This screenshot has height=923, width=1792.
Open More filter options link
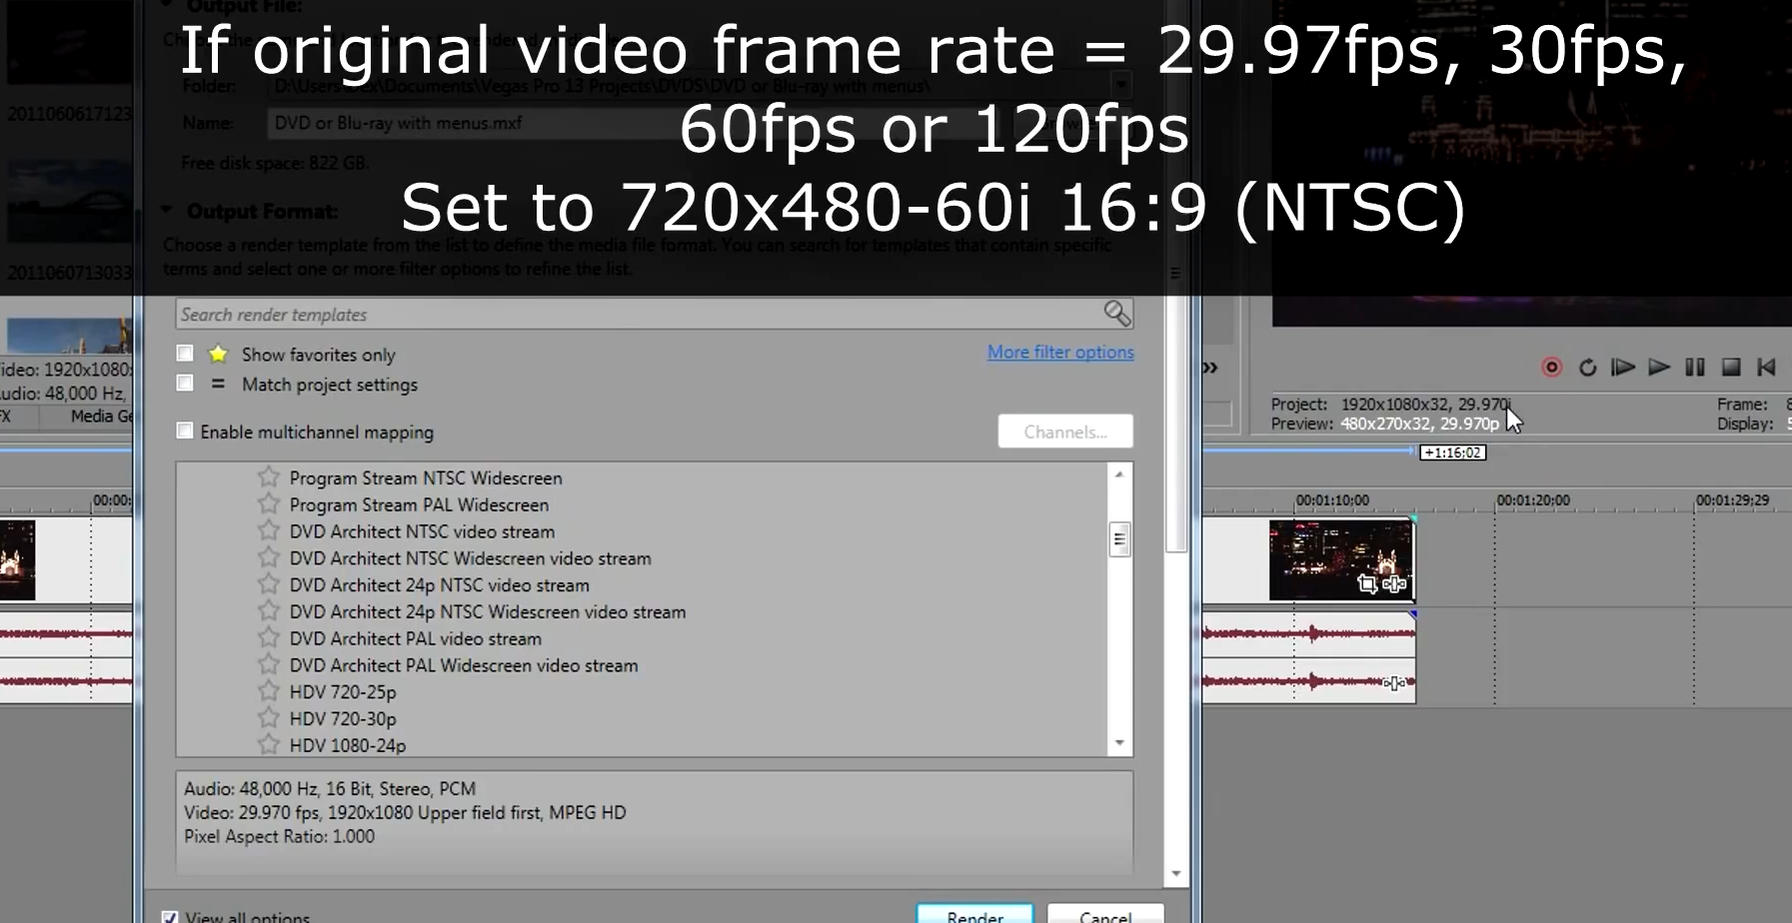pyautogui.click(x=1061, y=352)
